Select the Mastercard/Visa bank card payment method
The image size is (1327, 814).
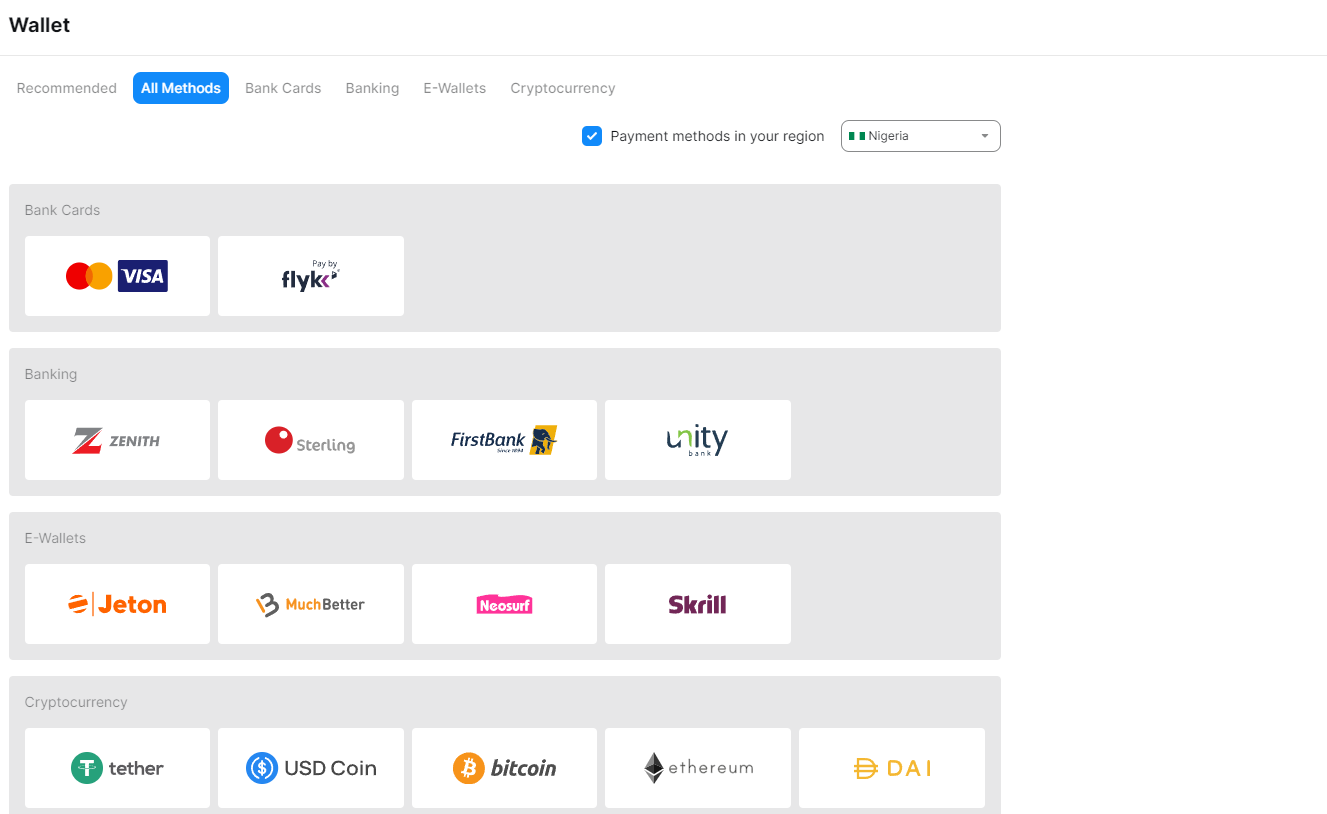click(117, 276)
